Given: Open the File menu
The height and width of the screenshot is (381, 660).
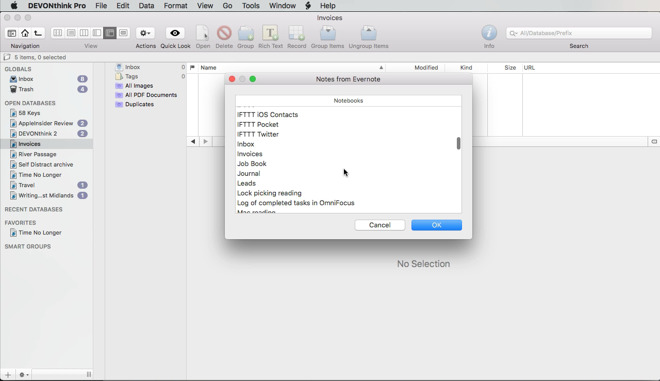Looking at the screenshot, I should (x=101, y=5).
